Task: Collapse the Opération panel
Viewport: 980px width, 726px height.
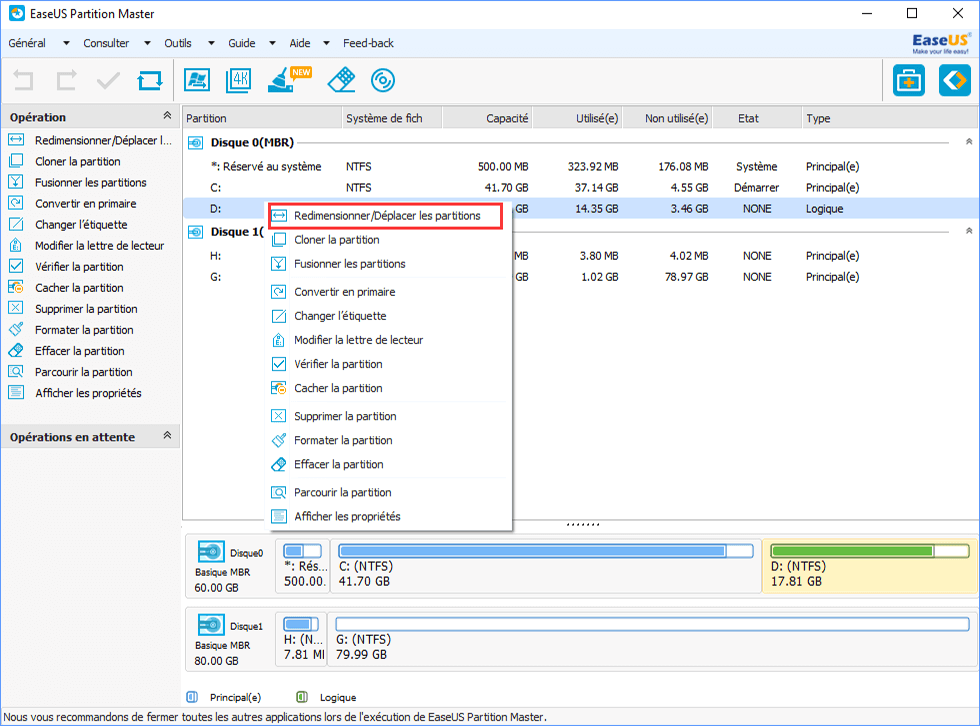Action: pos(167,116)
